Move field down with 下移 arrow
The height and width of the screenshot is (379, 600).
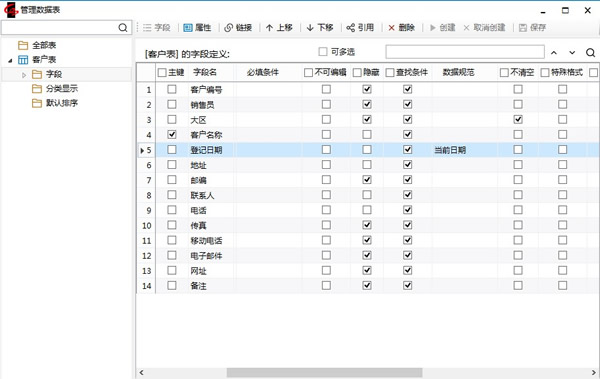(310, 28)
